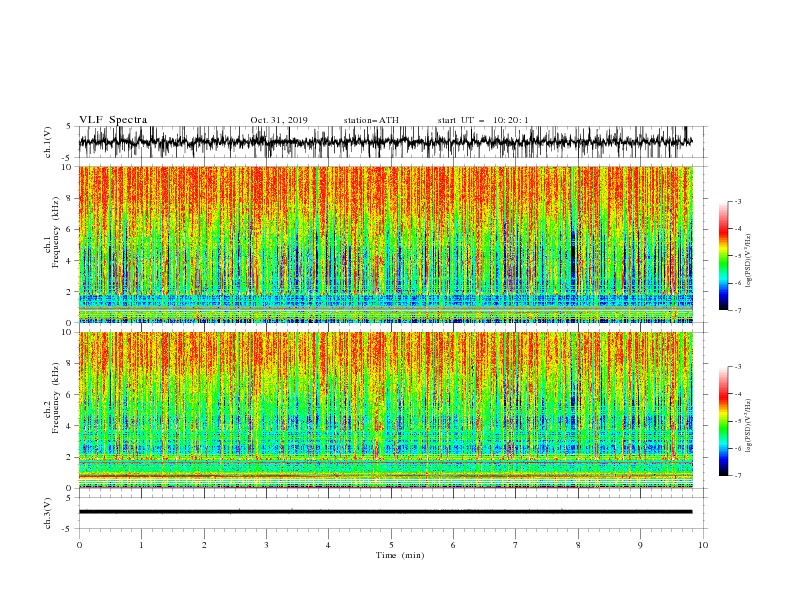Viewport: 792px width, 612px height.
Task: Click the 'VLF Spectra' title text
Action: 113,120
